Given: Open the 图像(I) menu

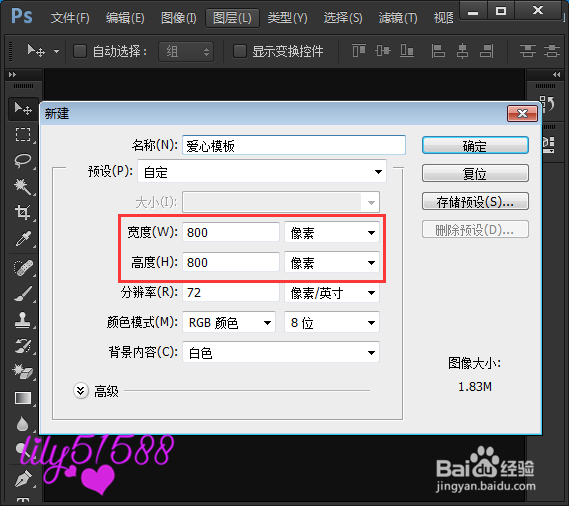Looking at the screenshot, I should click(179, 18).
